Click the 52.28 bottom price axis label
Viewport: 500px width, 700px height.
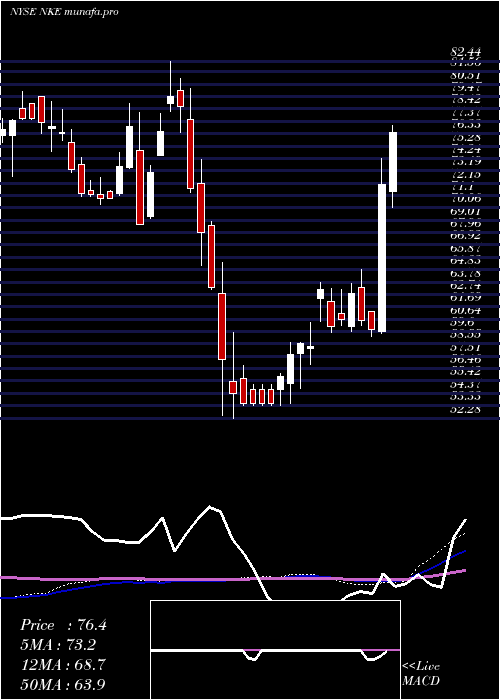pos(465,408)
